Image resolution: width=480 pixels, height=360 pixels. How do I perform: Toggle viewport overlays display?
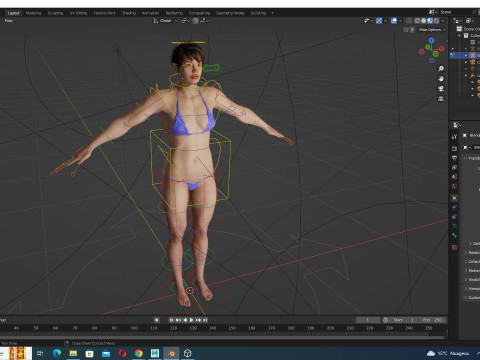(394, 21)
